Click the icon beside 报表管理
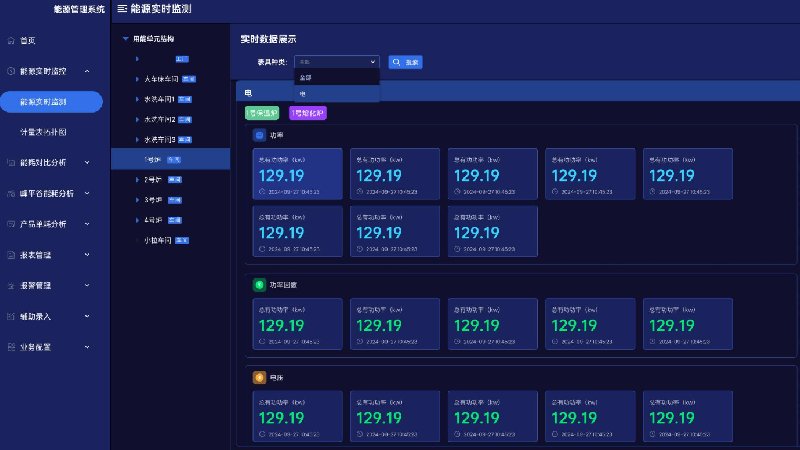 pos(11,255)
